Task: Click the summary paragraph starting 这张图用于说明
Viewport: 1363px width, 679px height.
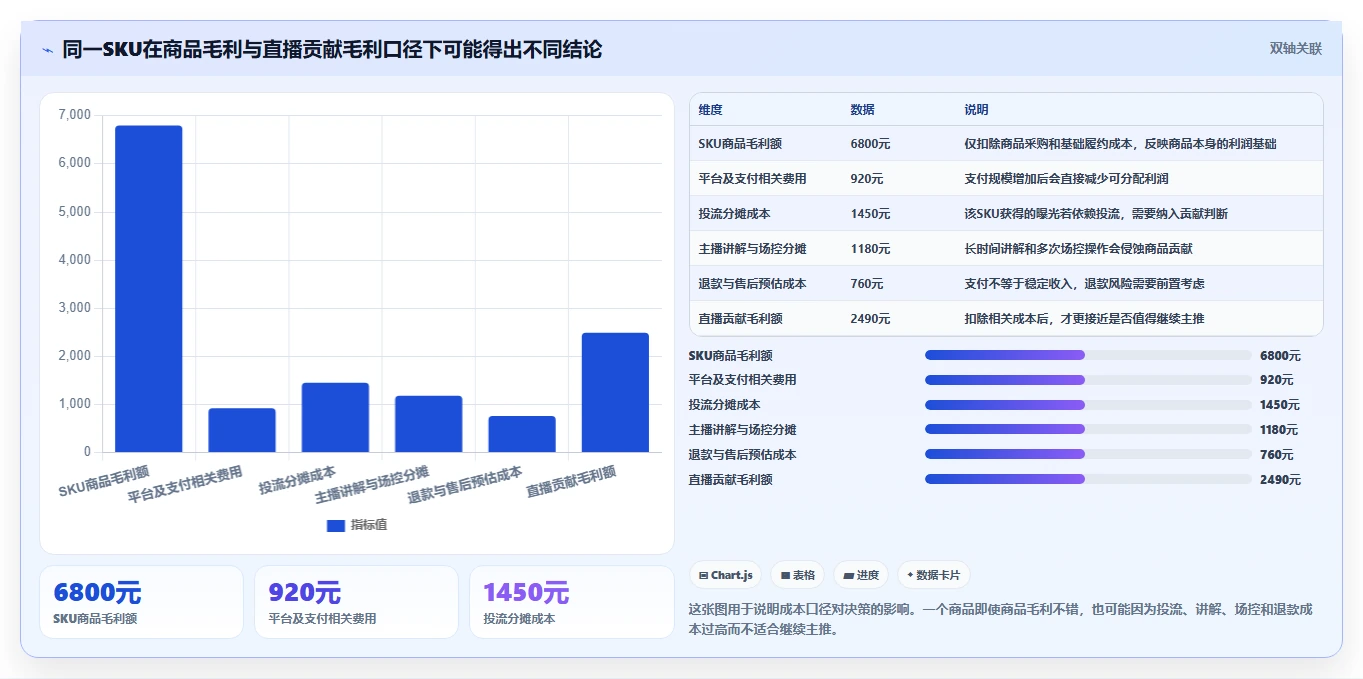Action: pyautogui.click(x=1001, y=619)
